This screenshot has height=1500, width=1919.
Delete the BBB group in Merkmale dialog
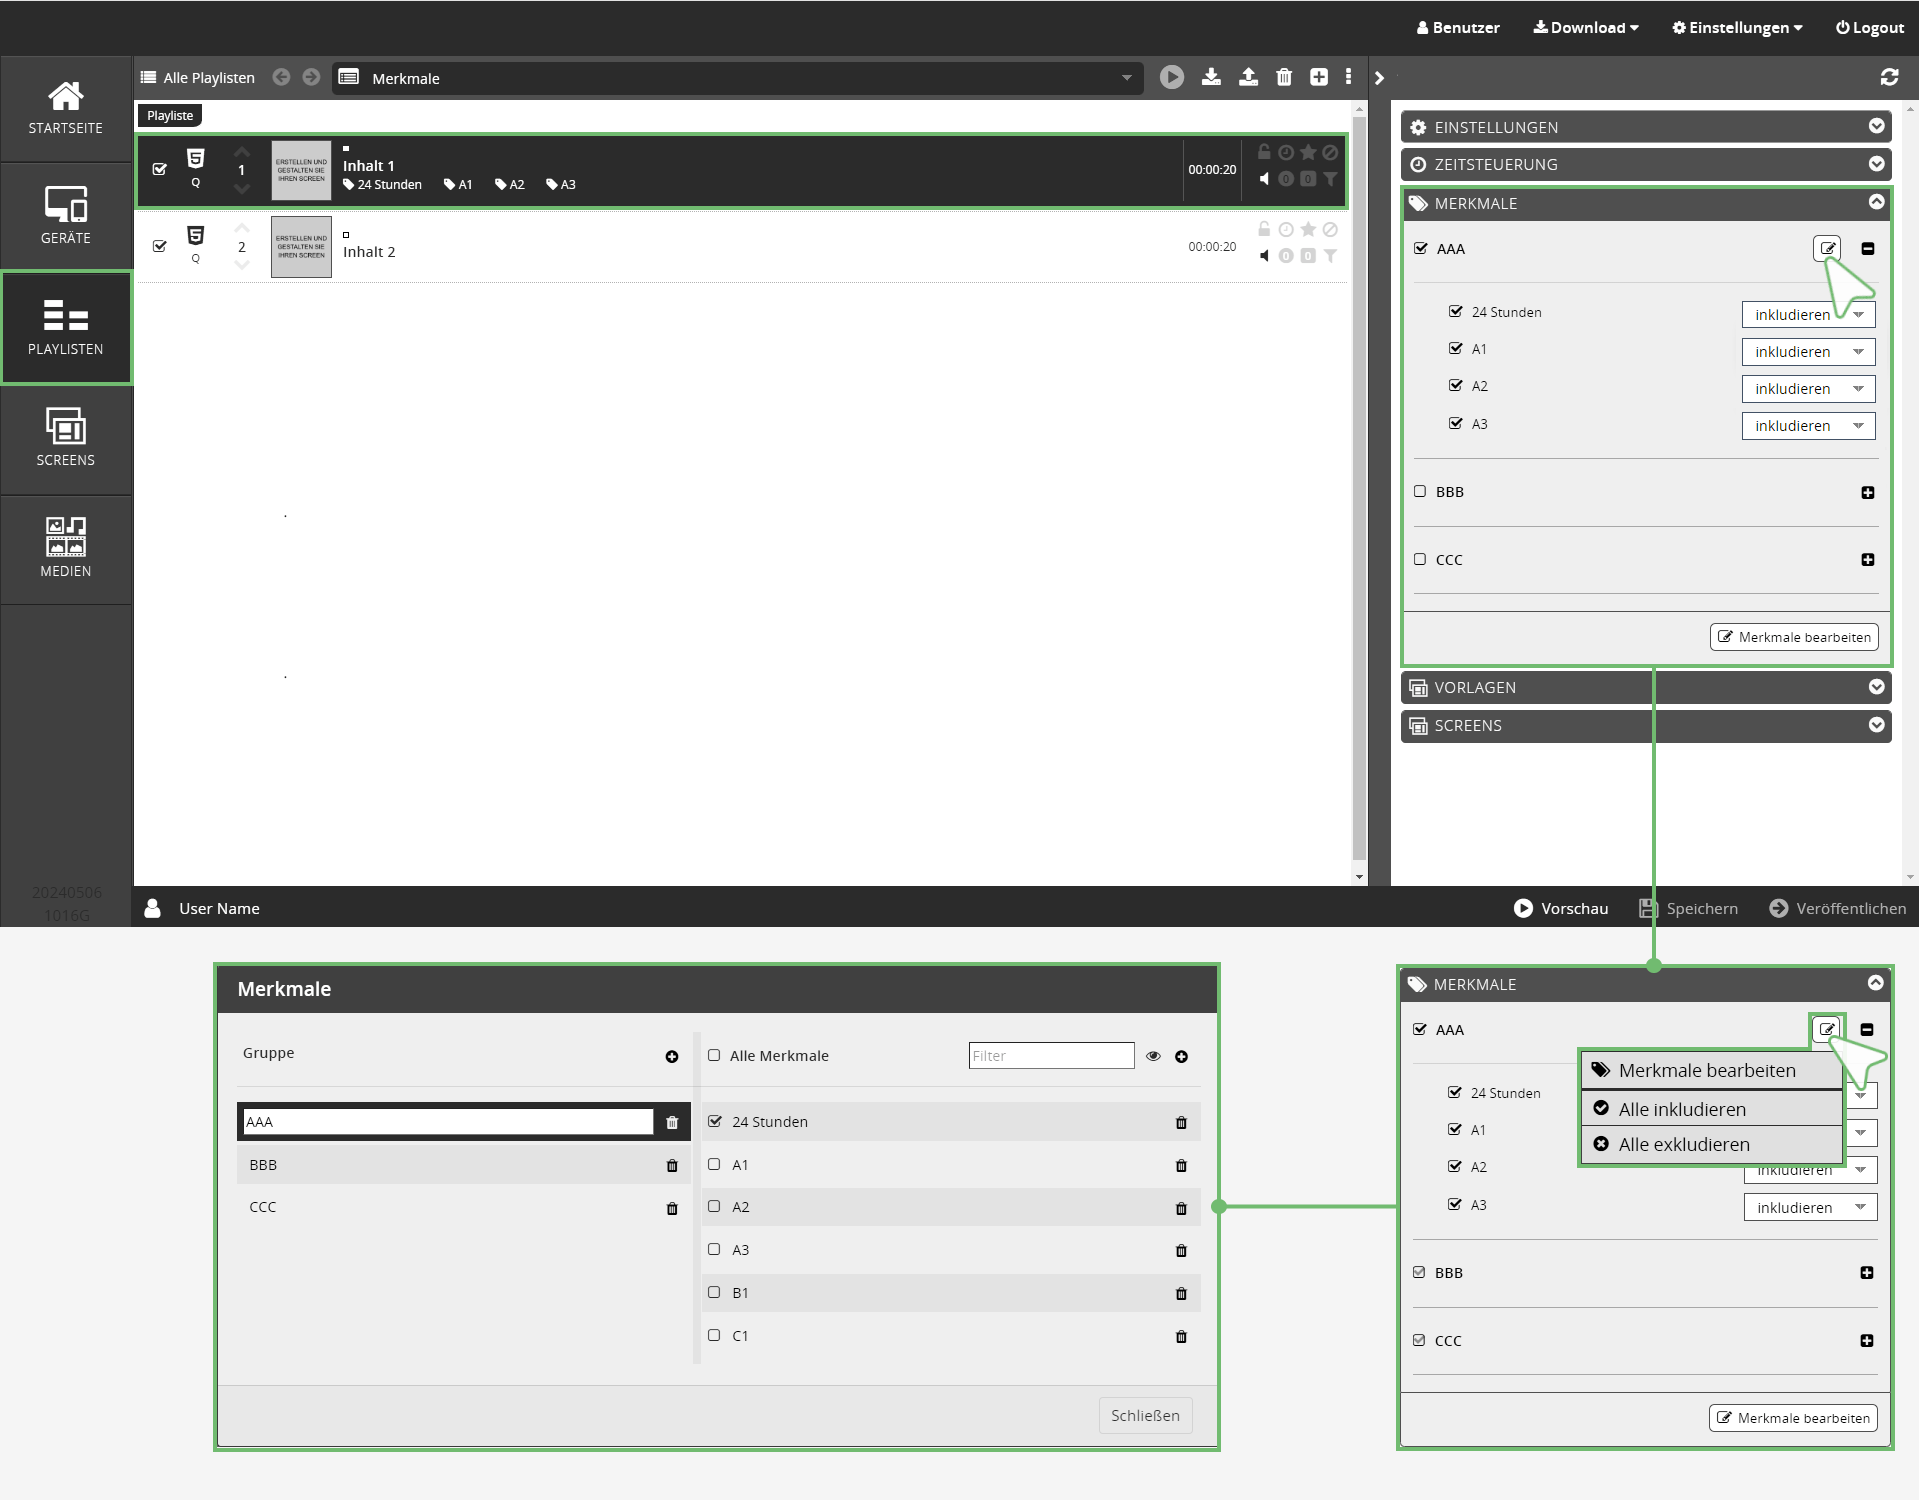pos(672,1165)
